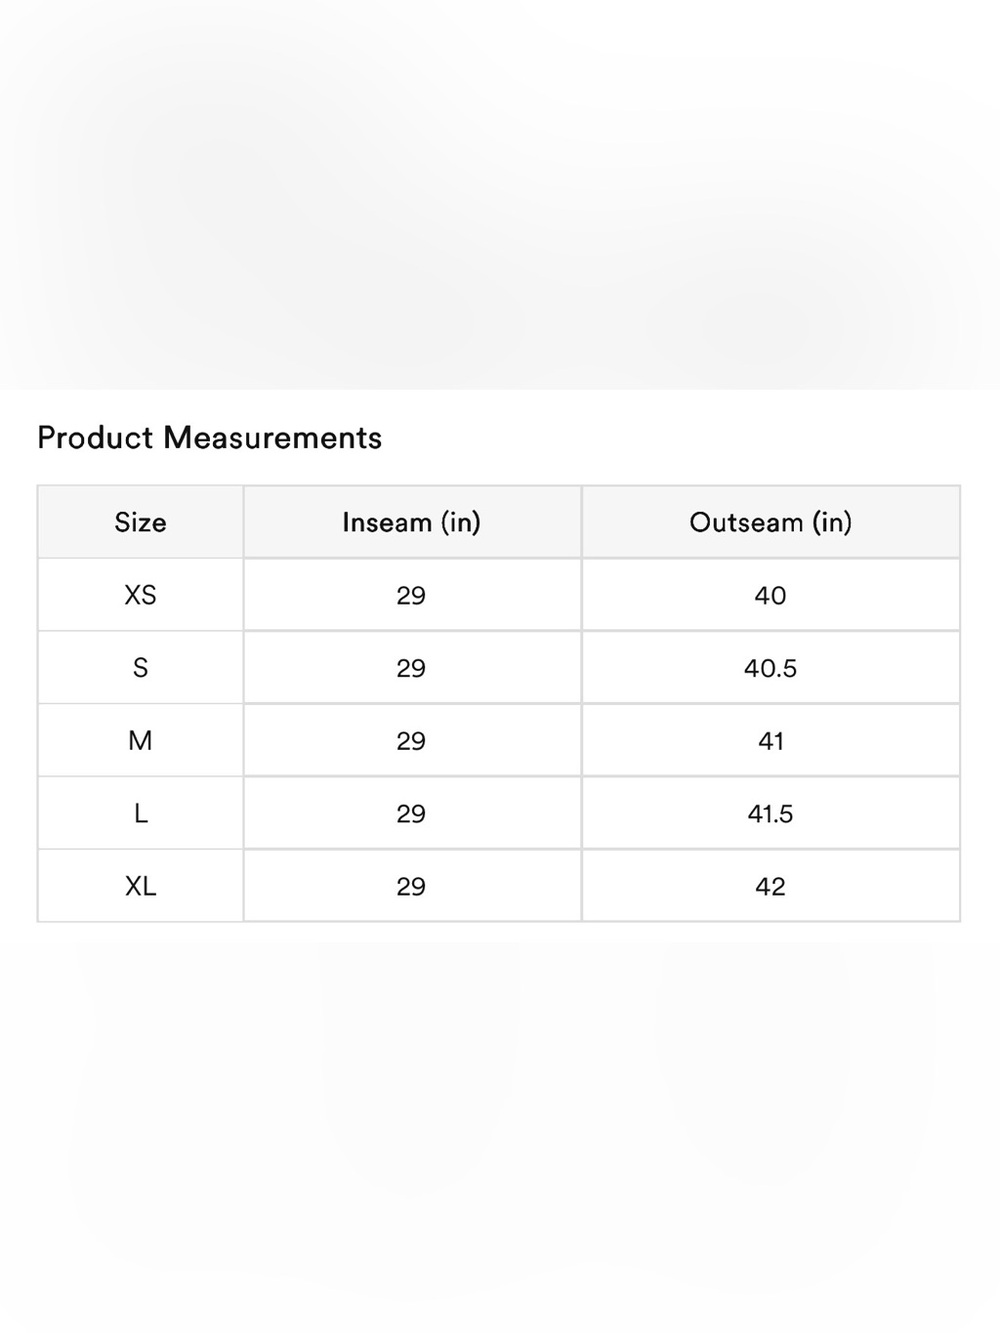Select the Product Measurements heading
Screen dimensions: 1000x1333
pyautogui.click(x=209, y=438)
